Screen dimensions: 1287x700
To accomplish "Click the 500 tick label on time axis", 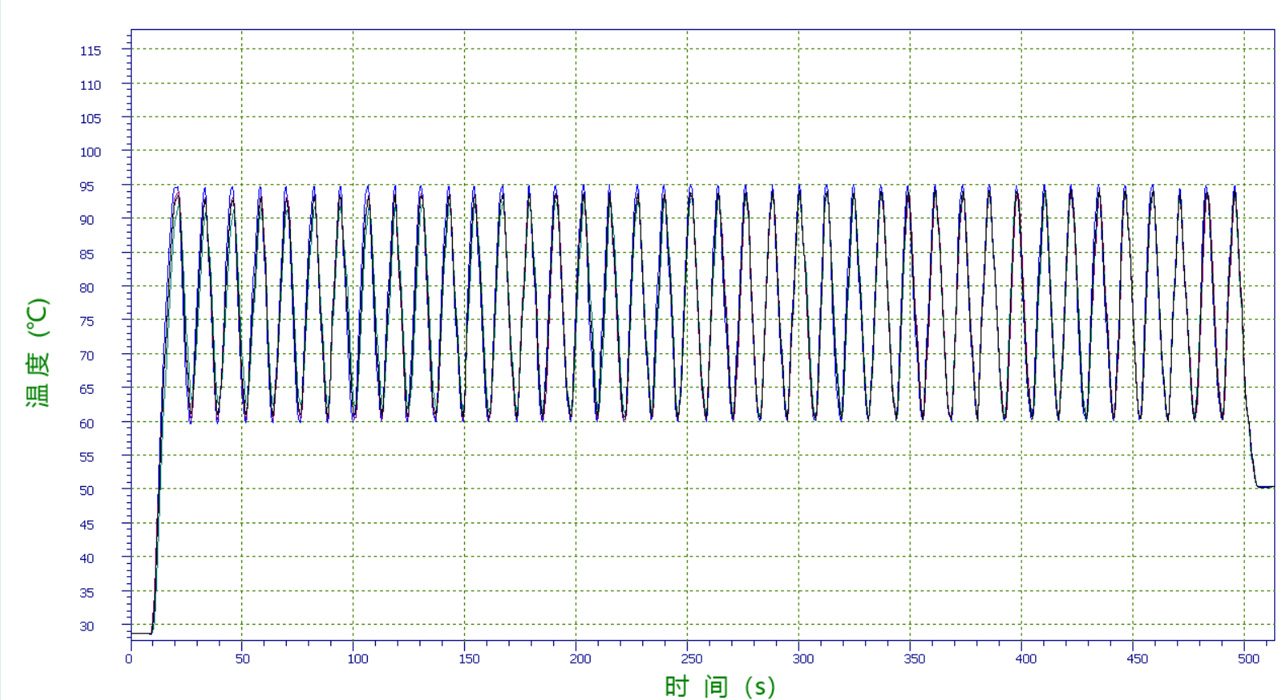I will pyautogui.click(x=1244, y=659).
